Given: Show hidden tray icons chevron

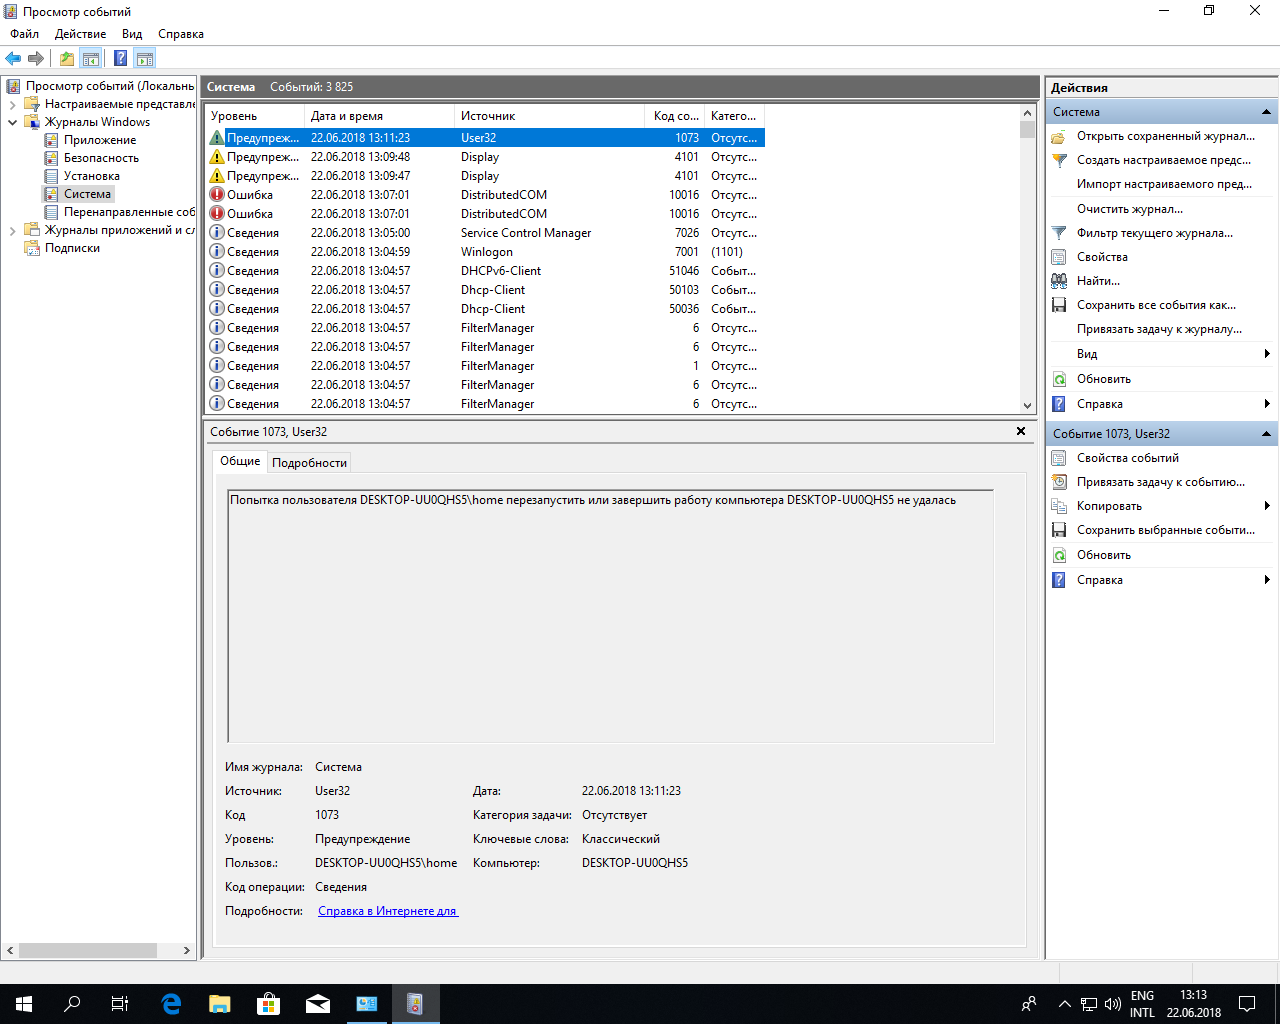Looking at the screenshot, I should tap(1064, 1004).
